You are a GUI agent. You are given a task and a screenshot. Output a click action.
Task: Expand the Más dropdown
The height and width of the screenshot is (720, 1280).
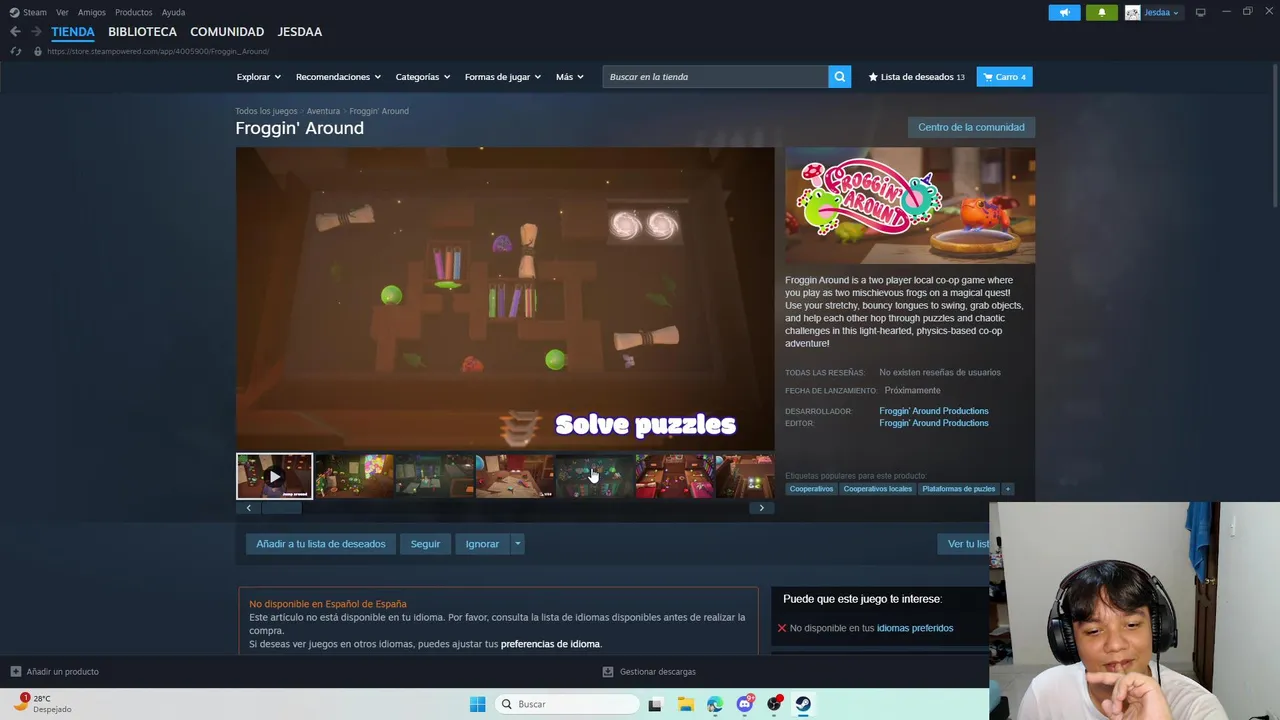(570, 77)
